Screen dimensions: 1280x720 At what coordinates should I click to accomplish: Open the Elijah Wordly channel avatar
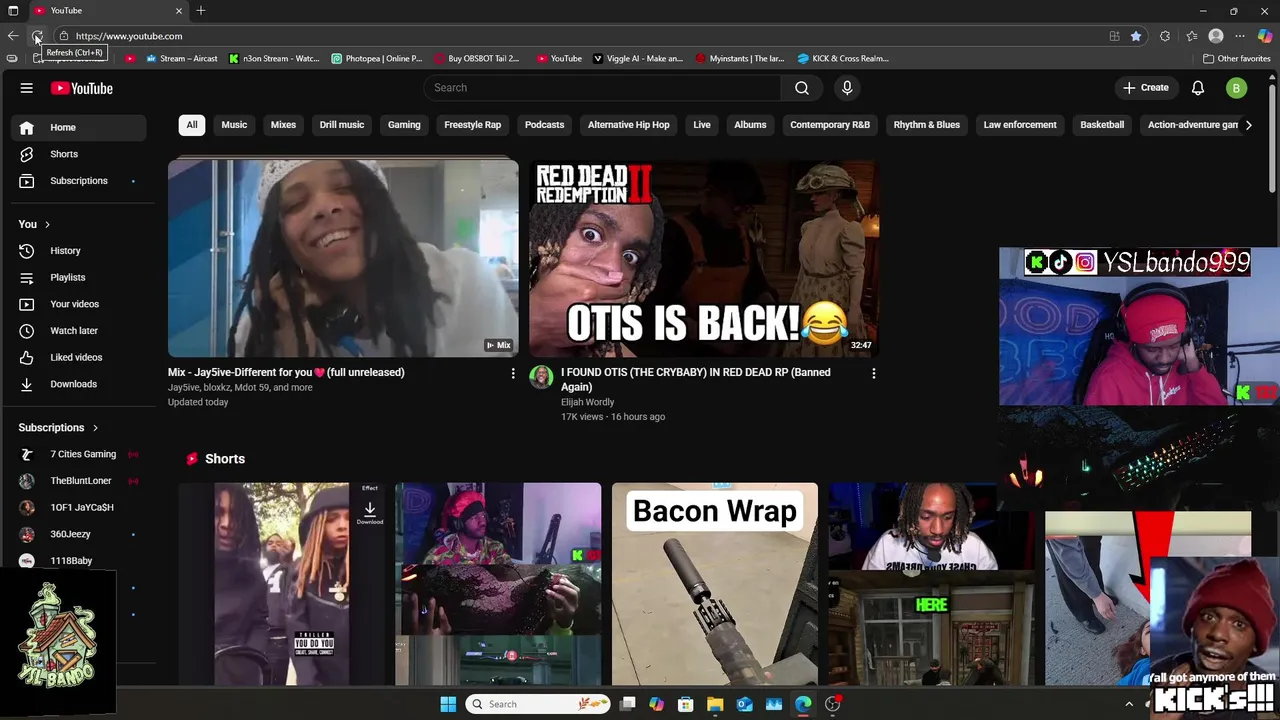[x=541, y=377]
